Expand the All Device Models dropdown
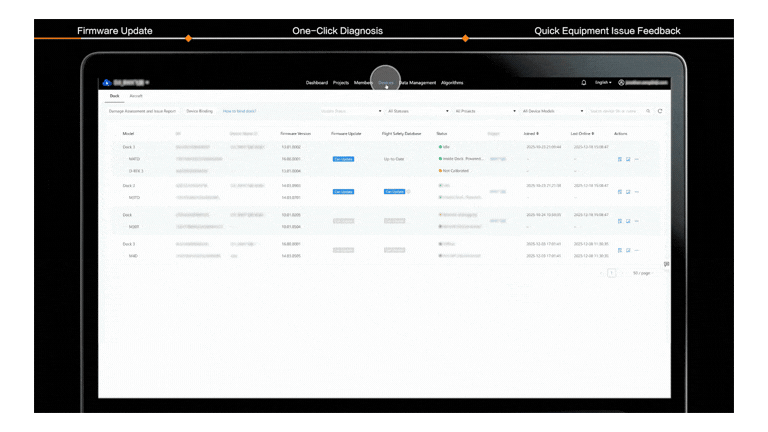This screenshot has width=768, height=432. 552,111
